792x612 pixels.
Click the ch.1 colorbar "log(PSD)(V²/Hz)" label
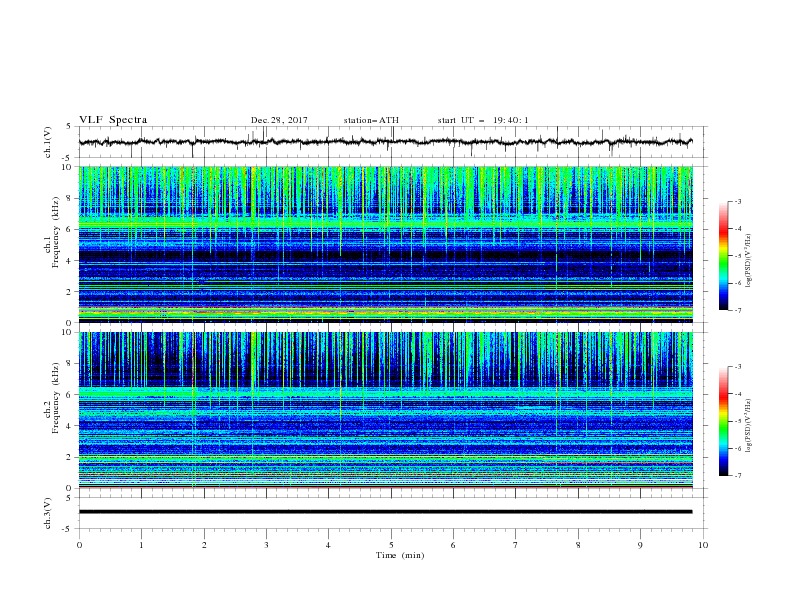(749, 261)
